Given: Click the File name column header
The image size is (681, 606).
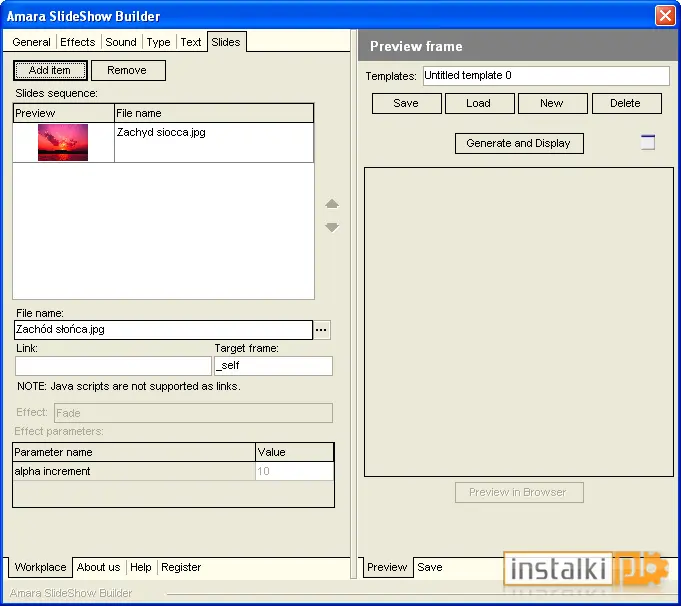Looking at the screenshot, I should [x=214, y=113].
